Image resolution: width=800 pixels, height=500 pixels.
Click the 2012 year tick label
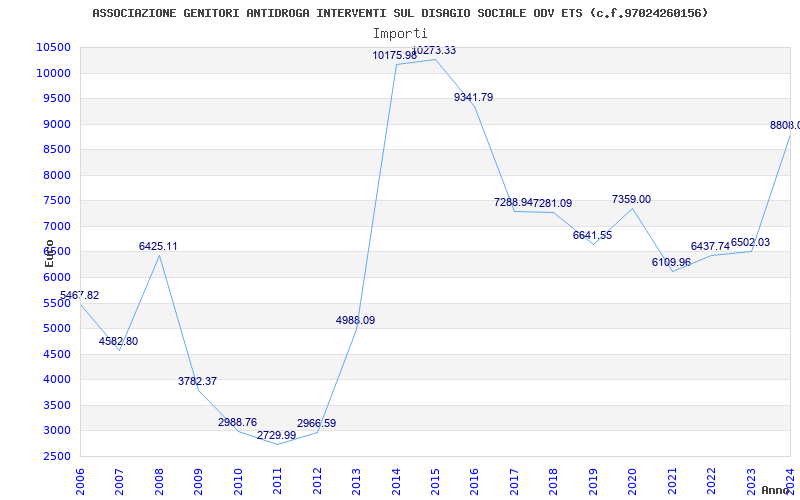317,482
